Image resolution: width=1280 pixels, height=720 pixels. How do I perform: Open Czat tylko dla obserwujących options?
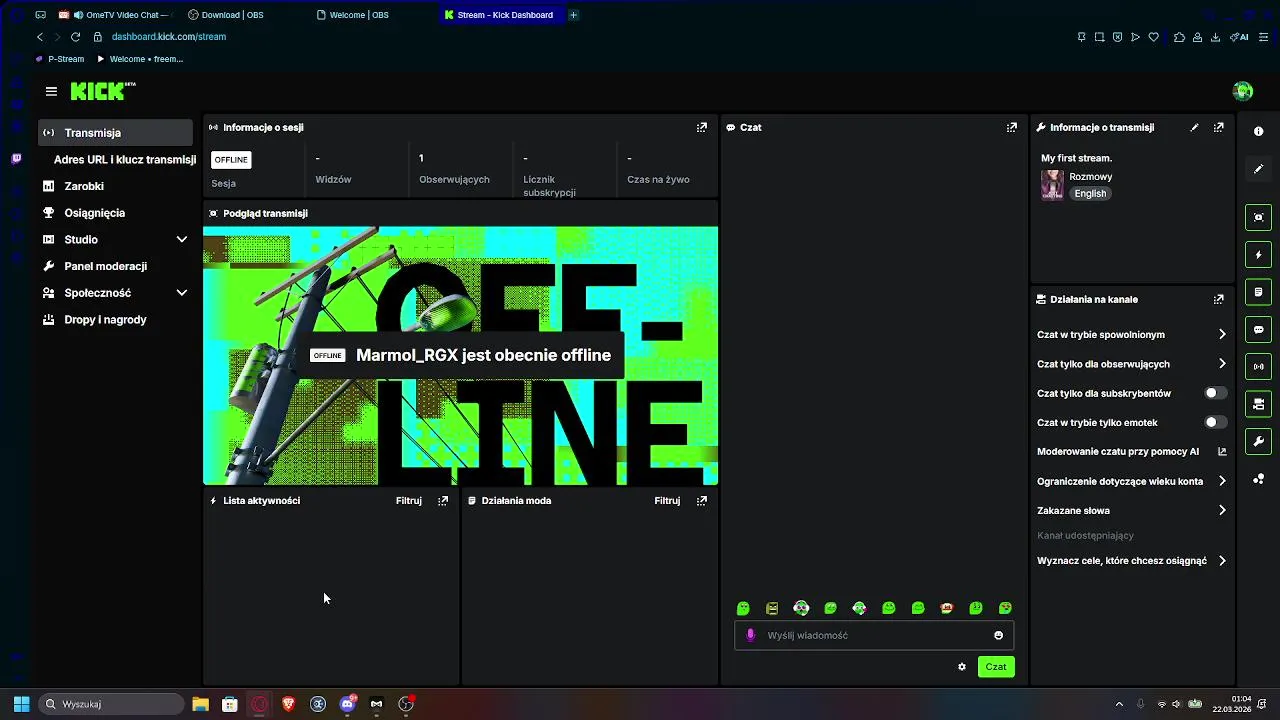point(1131,364)
